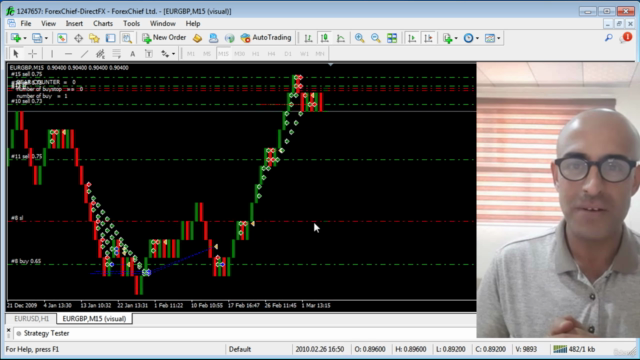640x360 pixels.
Task: Open the Charts menu
Action: pos(102,24)
